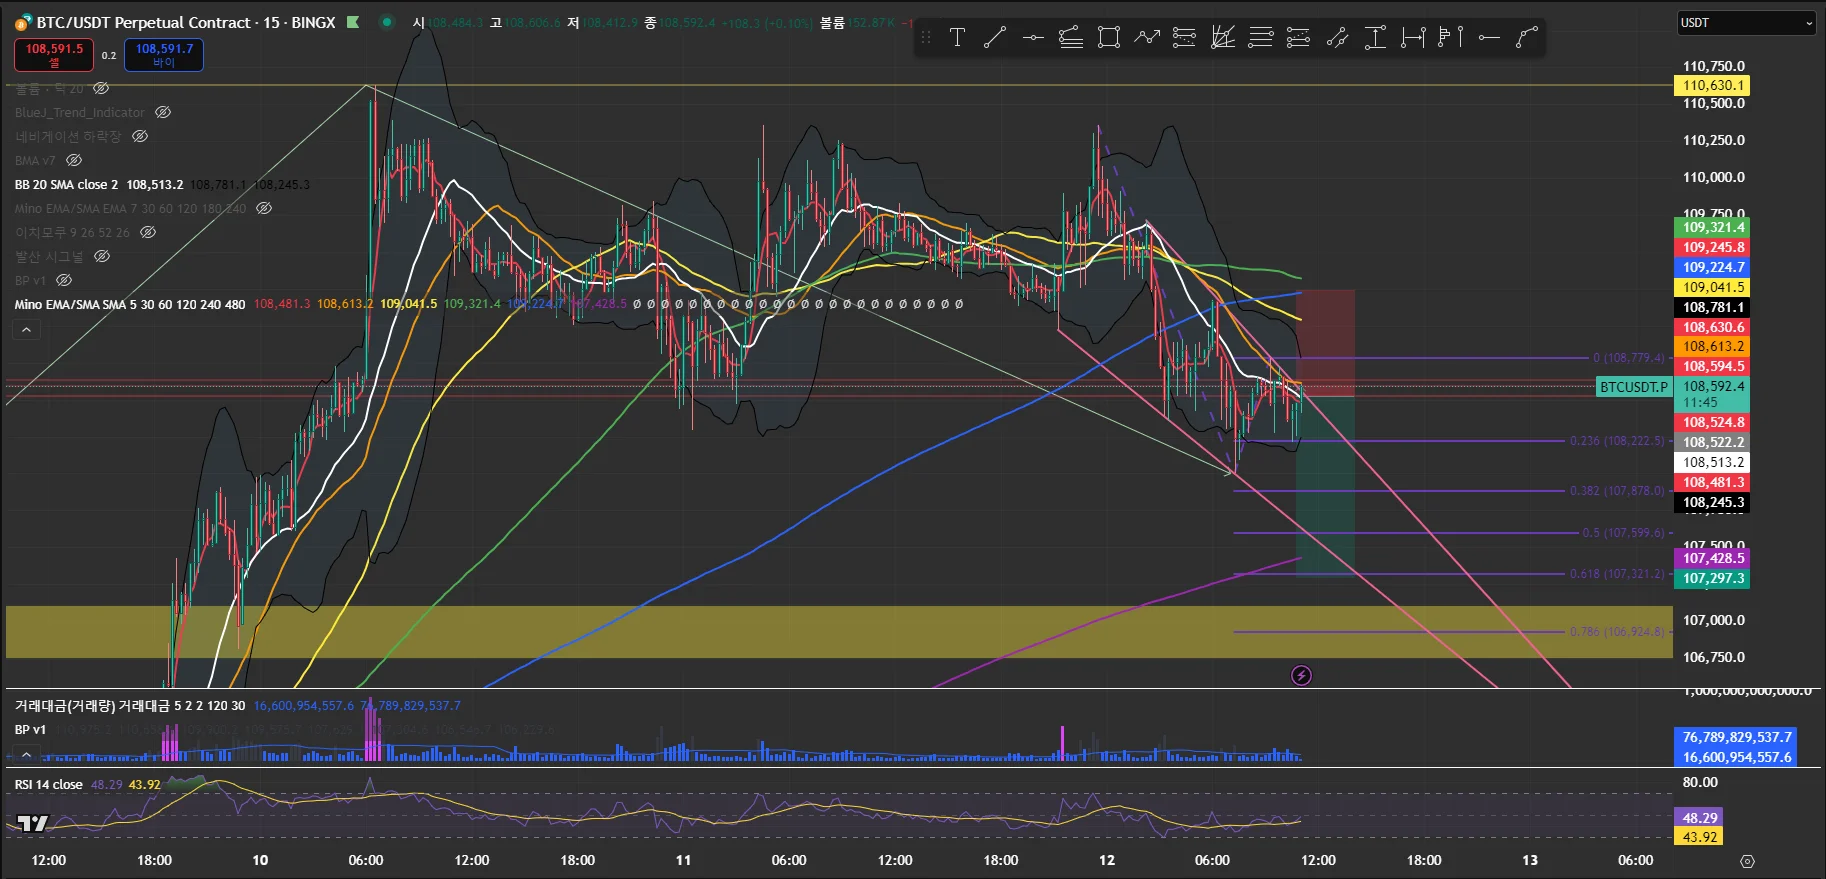Collapse the indicator legend with chevron
Viewport: 1826px width, 879px height.
(26, 330)
